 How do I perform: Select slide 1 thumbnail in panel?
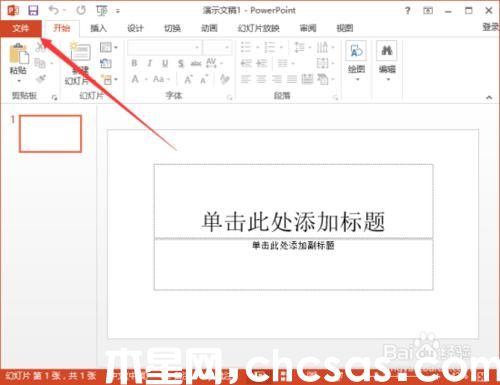click(50, 134)
